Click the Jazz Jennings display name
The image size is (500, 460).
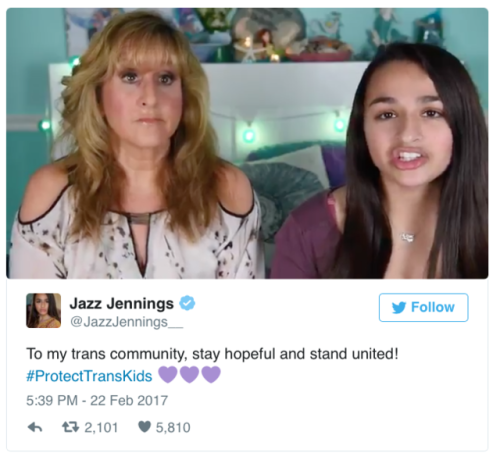tap(122, 303)
